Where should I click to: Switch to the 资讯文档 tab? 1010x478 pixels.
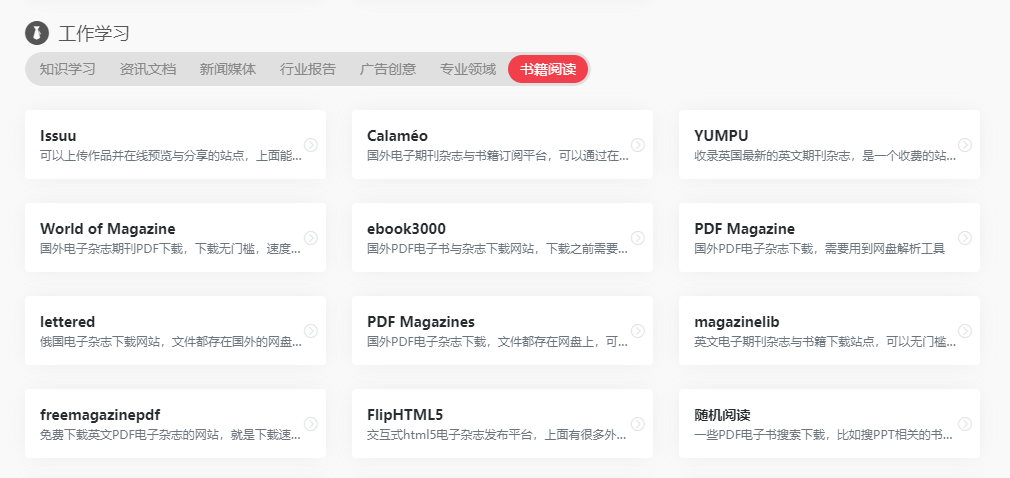(148, 69)
